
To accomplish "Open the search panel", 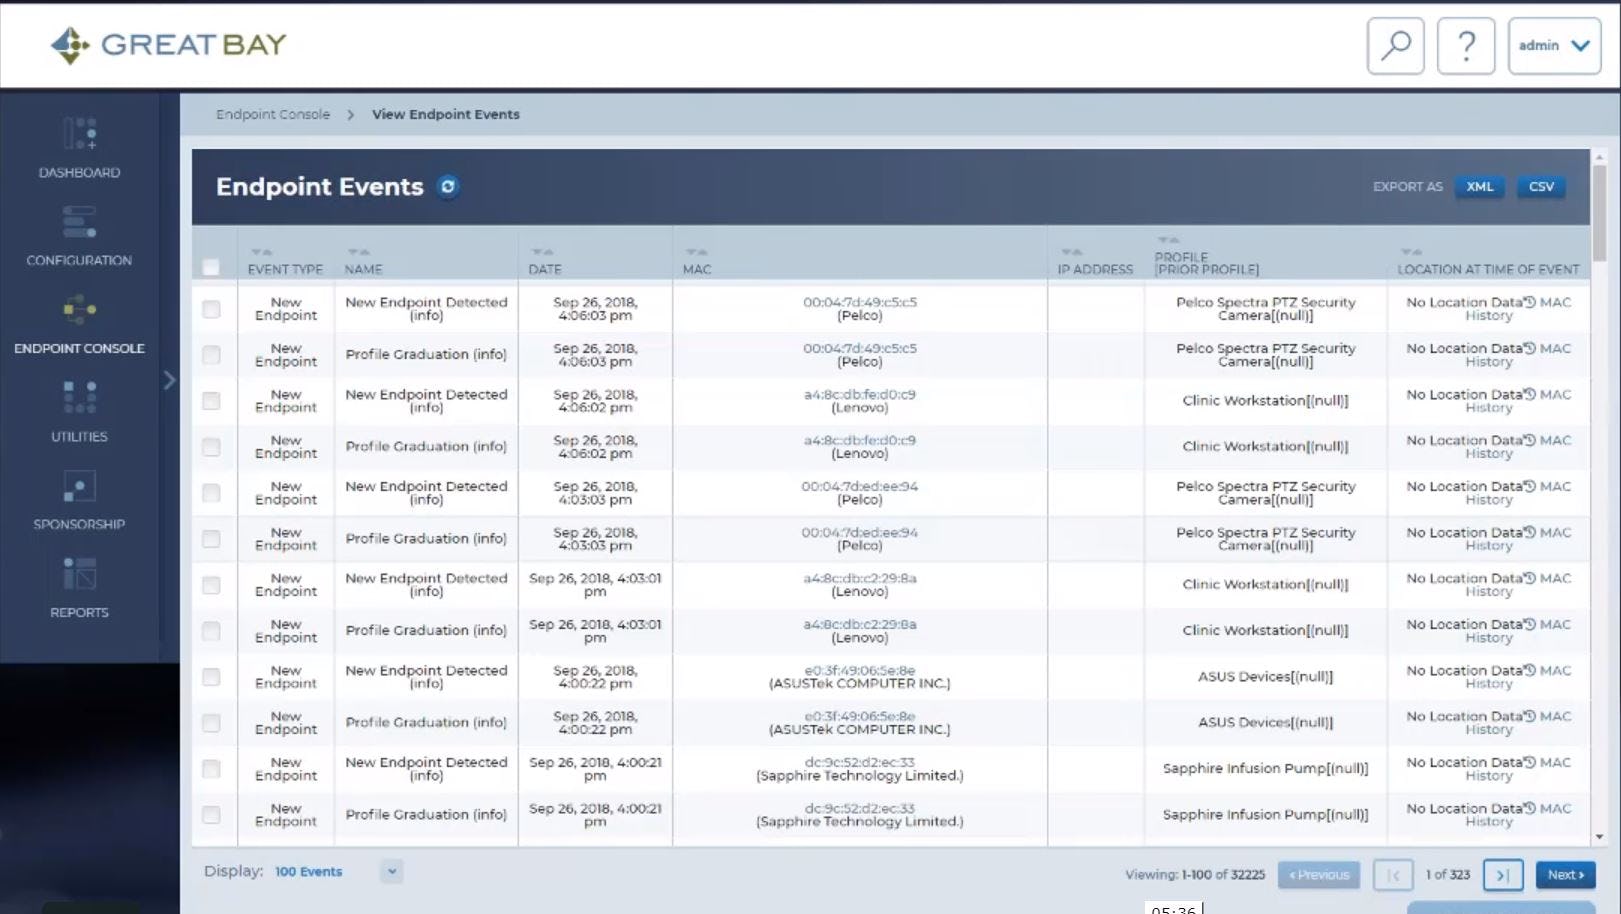I will 1395,45.
